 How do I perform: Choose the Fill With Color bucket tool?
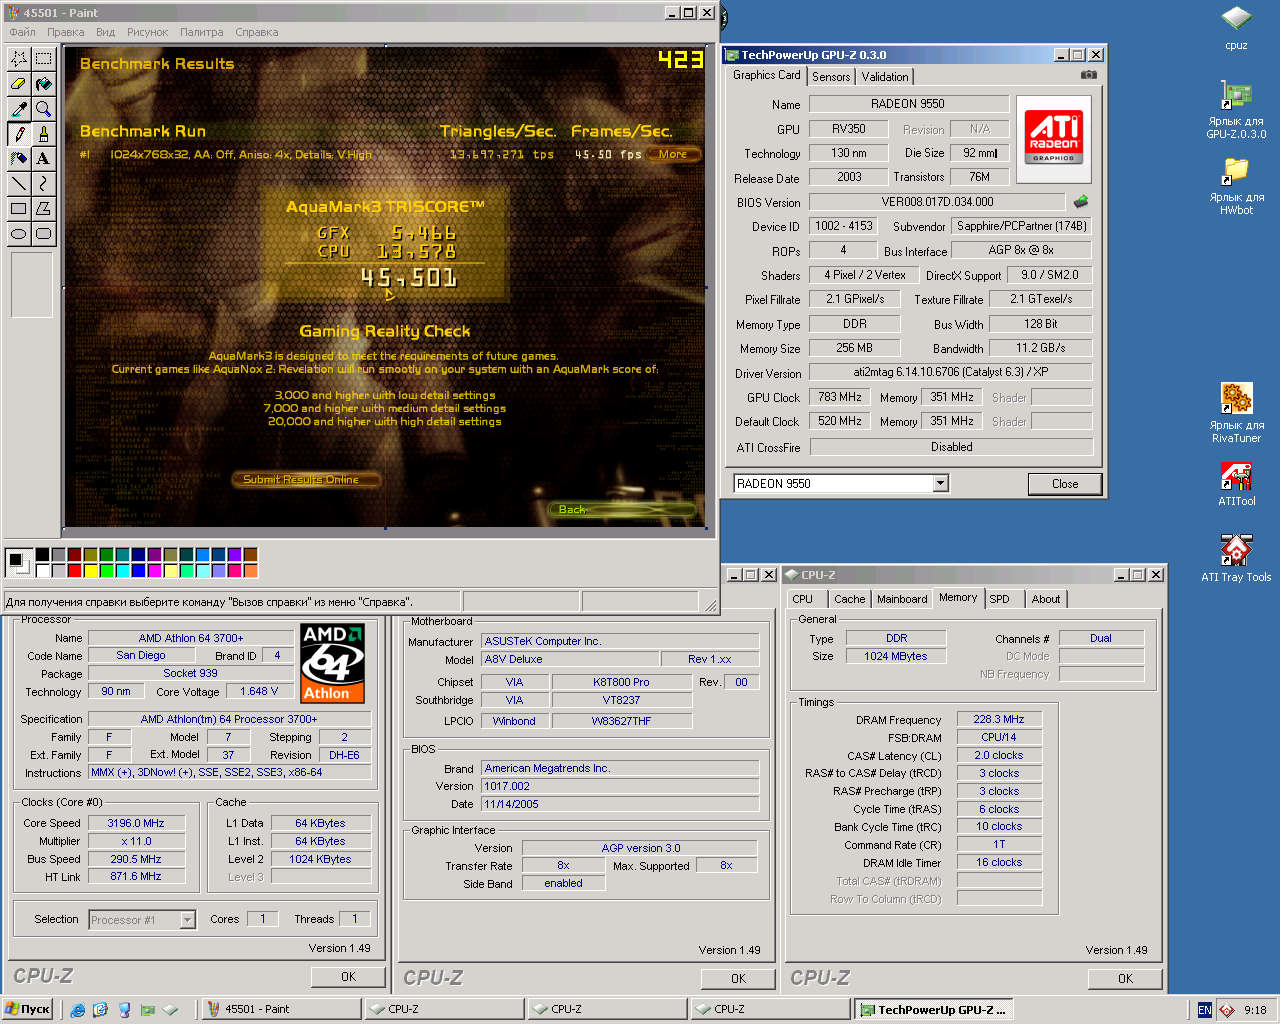click(43, 84)
